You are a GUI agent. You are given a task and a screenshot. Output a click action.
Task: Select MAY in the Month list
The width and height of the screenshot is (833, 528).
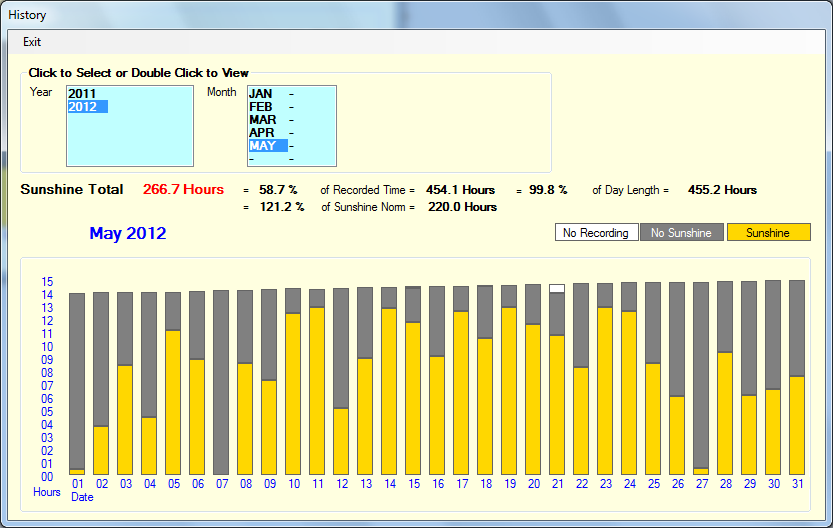click(262, 146)
